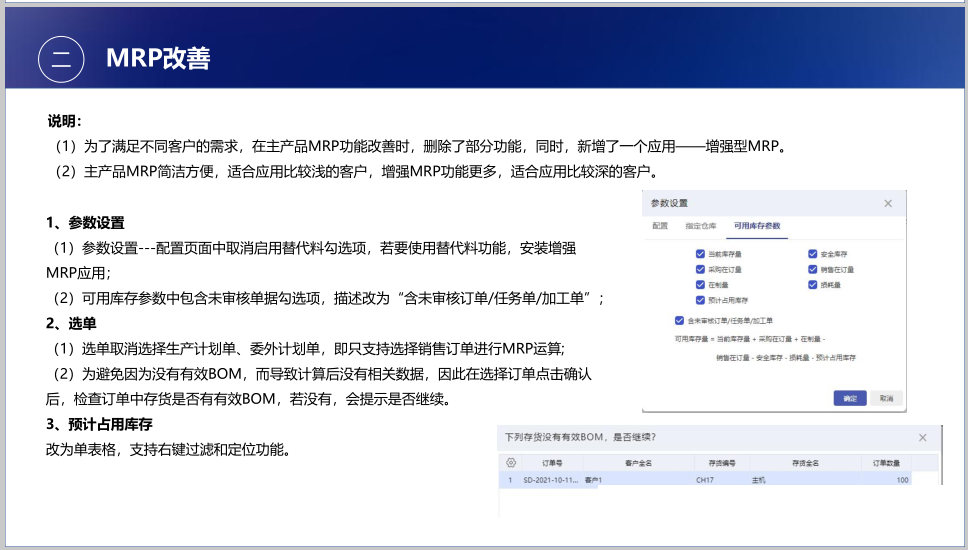Select the 可用库存参数 tab
The image size is (968, 550).
pyautogui.click(x=757, y=226)
